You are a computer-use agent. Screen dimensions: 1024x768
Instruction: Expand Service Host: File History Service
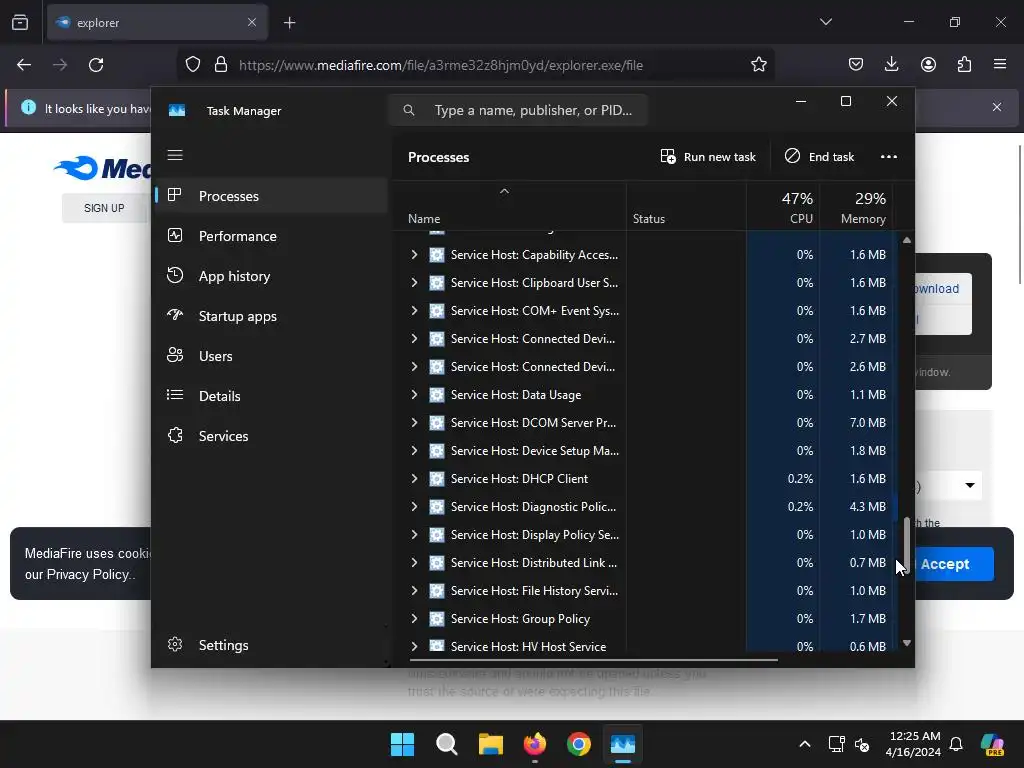pyautogui.click(x=414, y=590)
